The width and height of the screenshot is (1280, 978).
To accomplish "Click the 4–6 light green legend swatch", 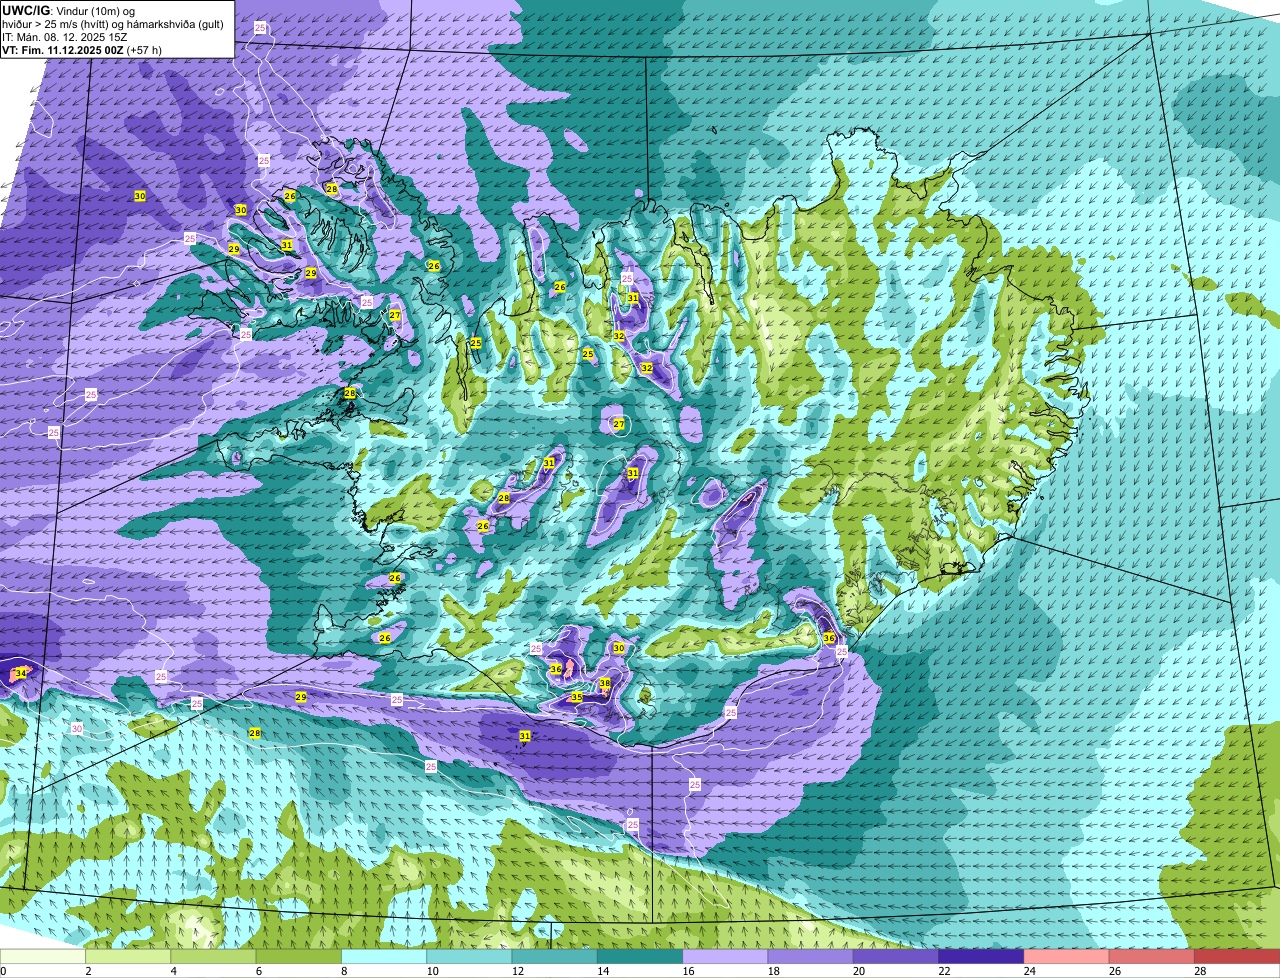I will click(215, 956).
